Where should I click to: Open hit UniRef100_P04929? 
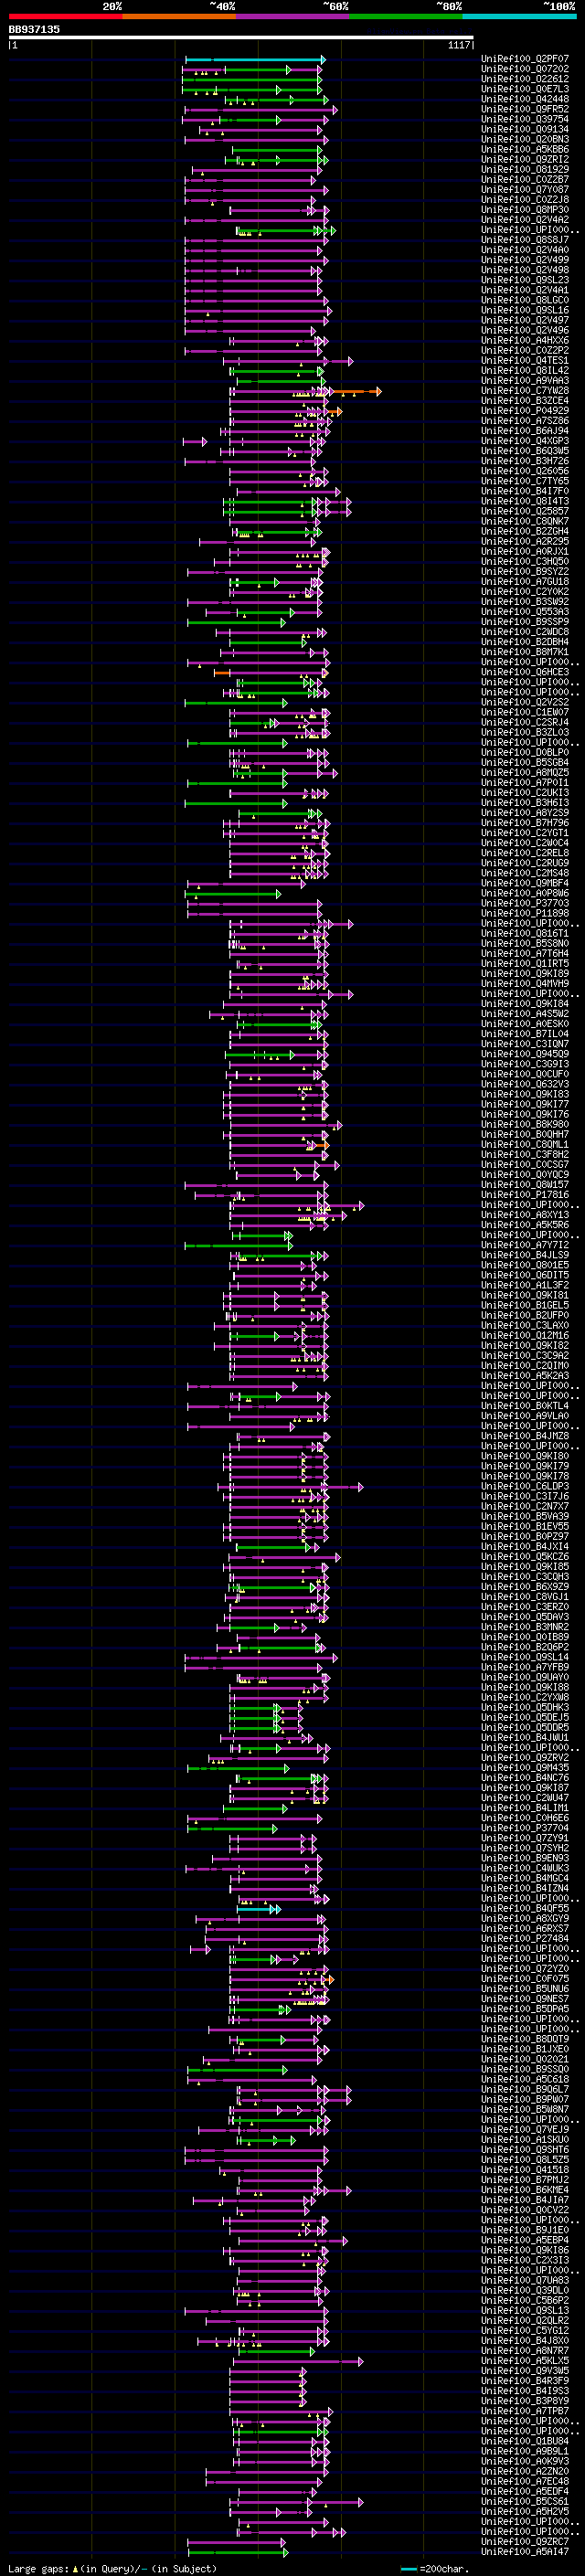pyautogui.click(x=525, y=411)
